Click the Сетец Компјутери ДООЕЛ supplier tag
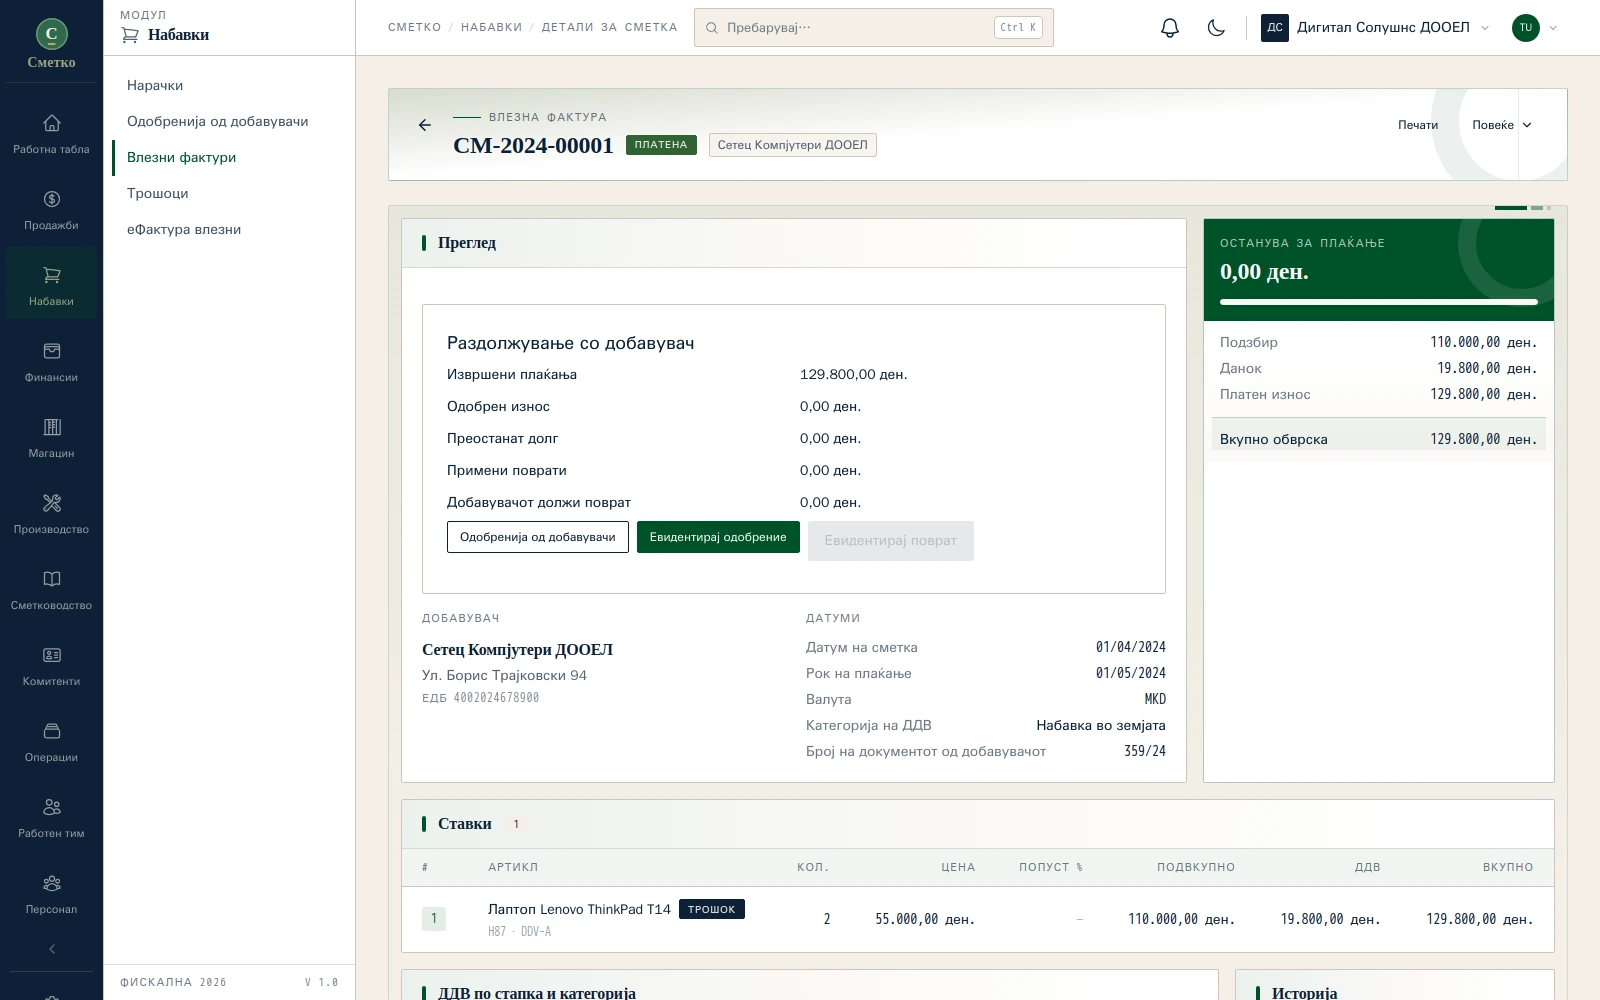 pos(793,145)
